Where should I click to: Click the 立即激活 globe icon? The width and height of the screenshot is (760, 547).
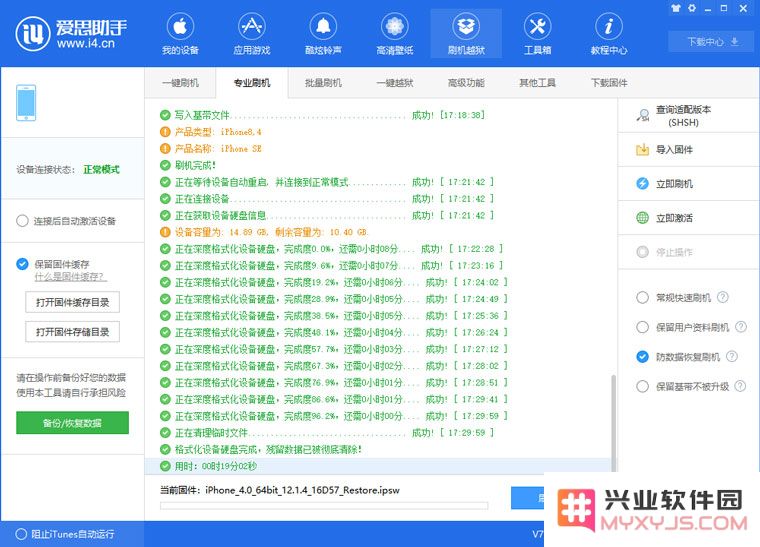point(643,218)
